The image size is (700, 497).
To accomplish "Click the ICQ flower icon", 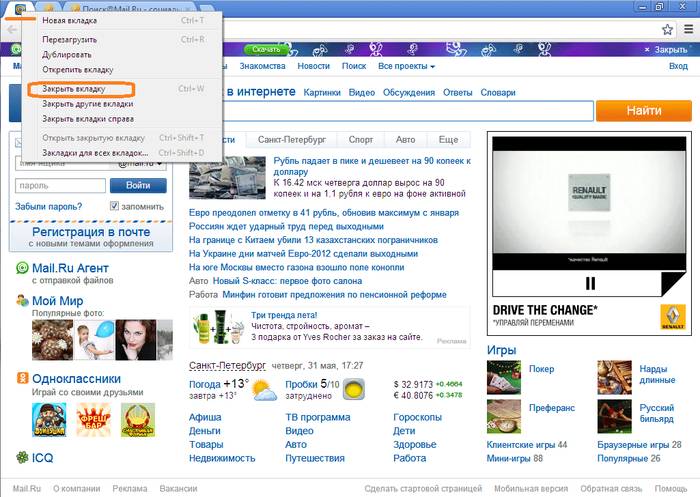I will click(x=22, y=457).
